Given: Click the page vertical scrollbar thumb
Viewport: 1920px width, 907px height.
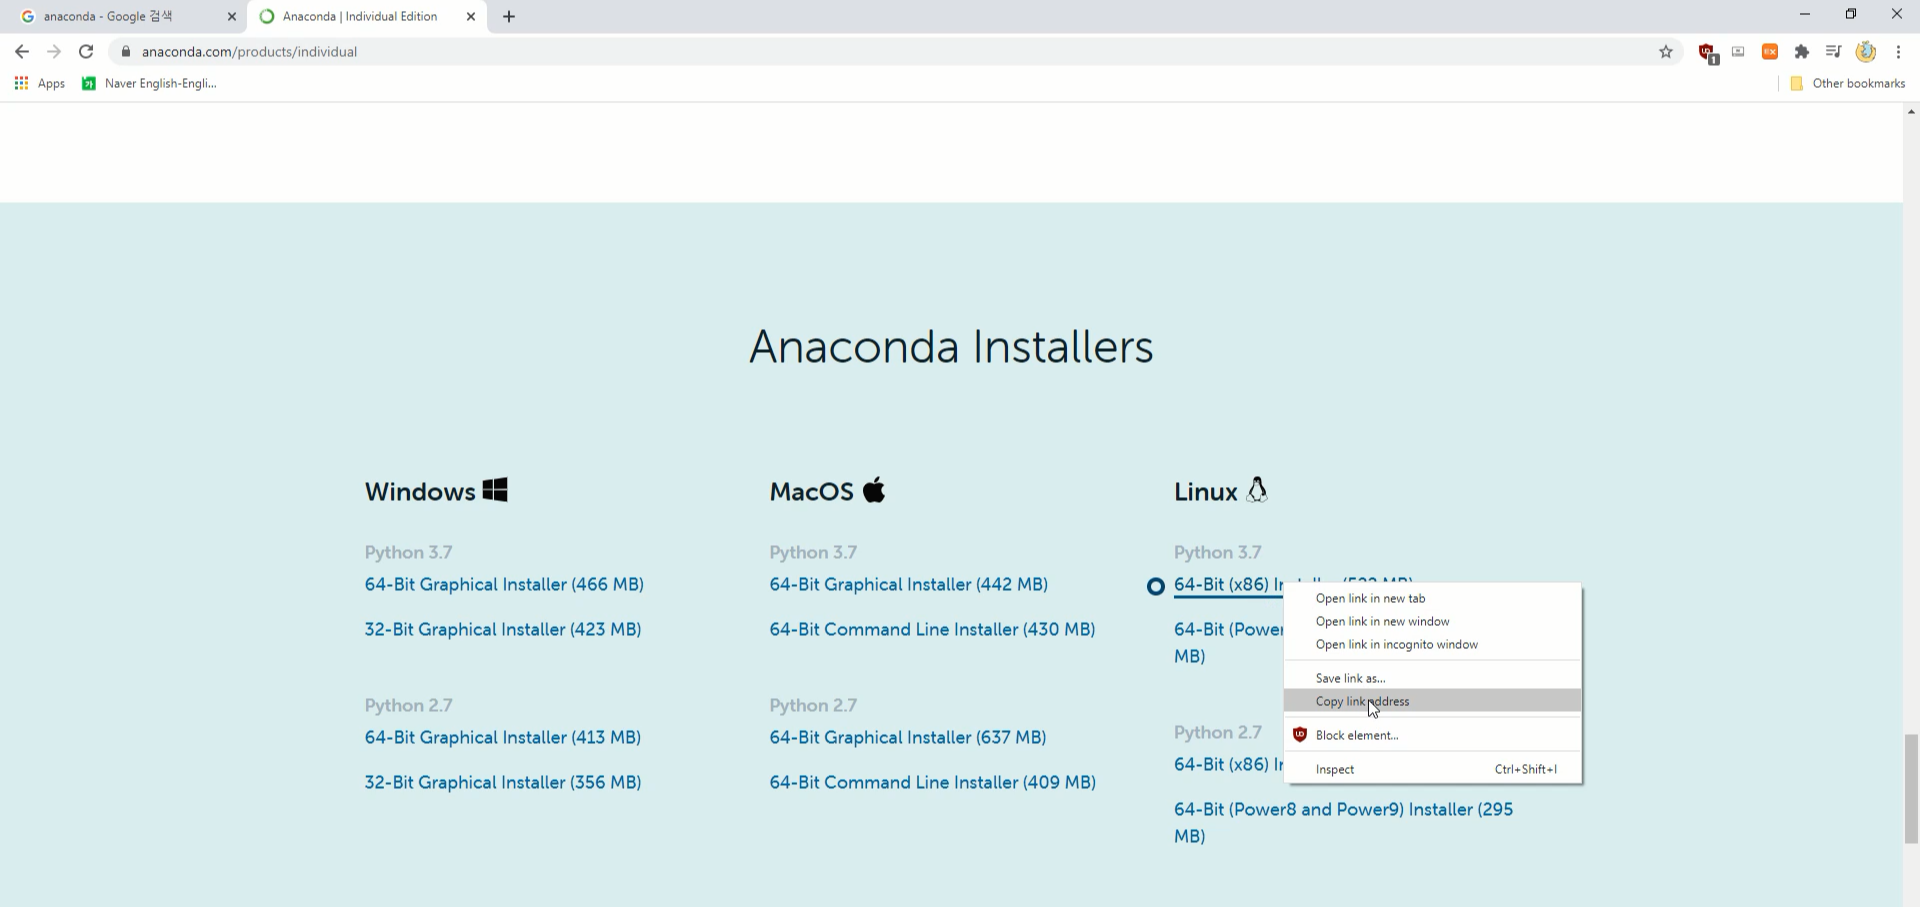Looking at the screenshot, I should [1911, 789].
